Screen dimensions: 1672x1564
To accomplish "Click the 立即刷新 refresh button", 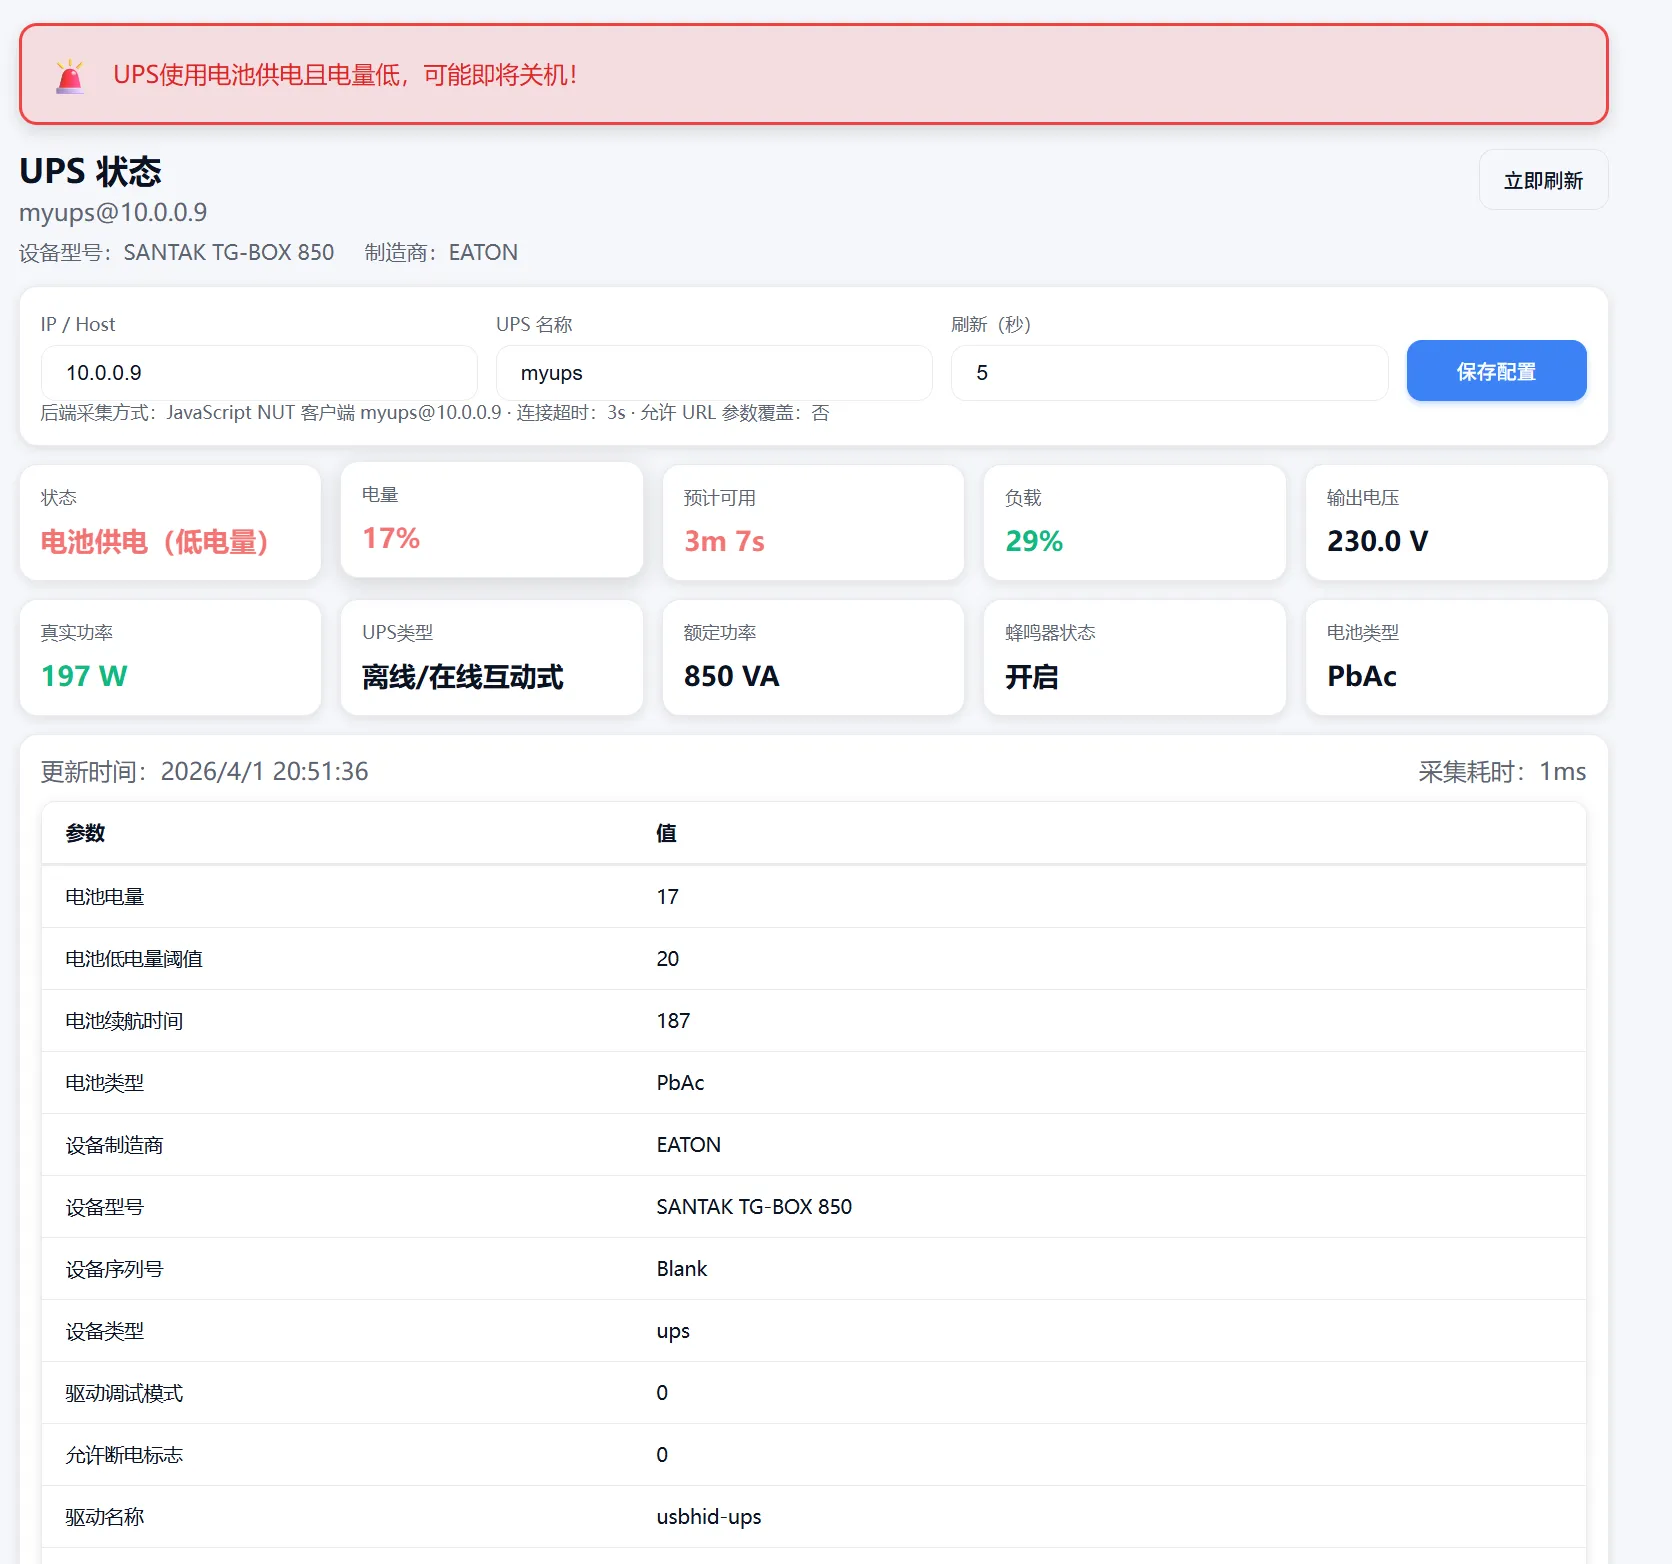I will pos(1542,180).
